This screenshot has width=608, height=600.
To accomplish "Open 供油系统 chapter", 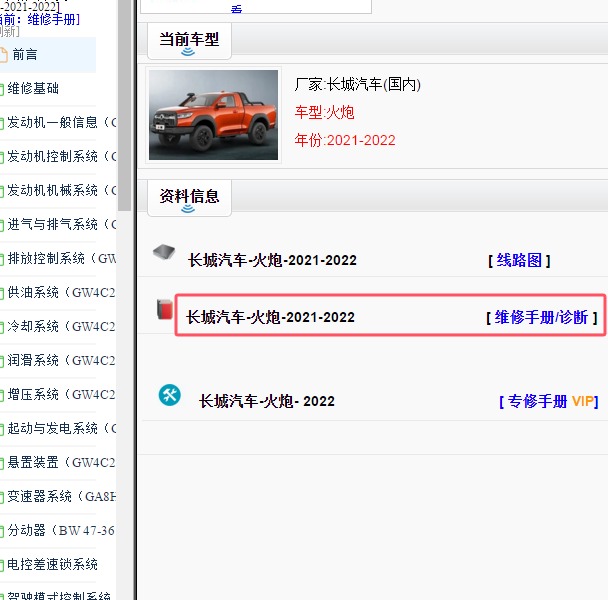I will 61,292.
